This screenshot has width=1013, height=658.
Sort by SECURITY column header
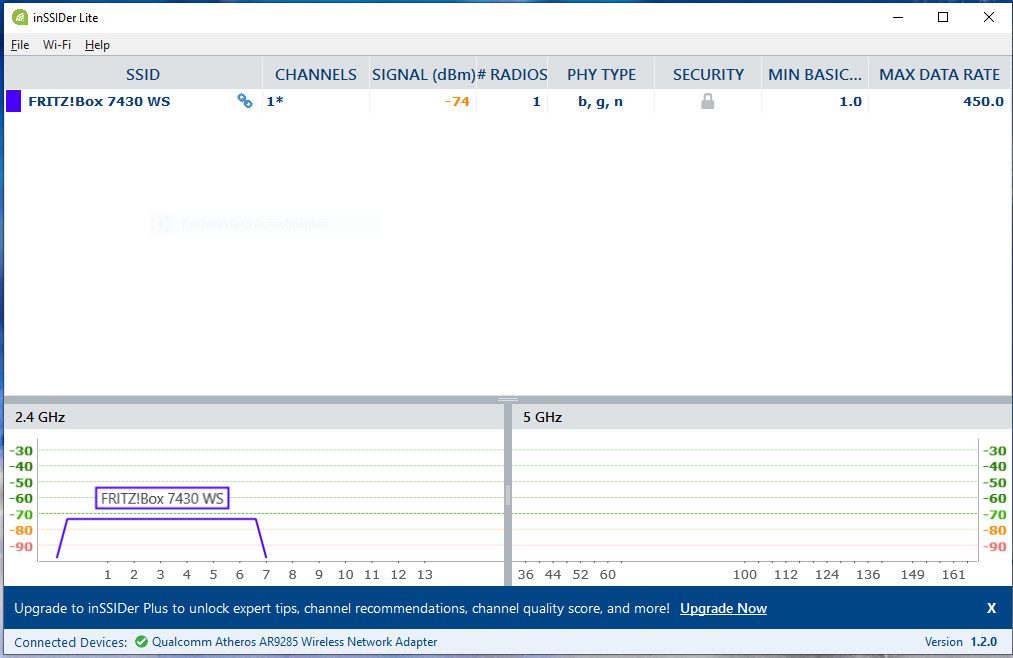pos(708,74)
